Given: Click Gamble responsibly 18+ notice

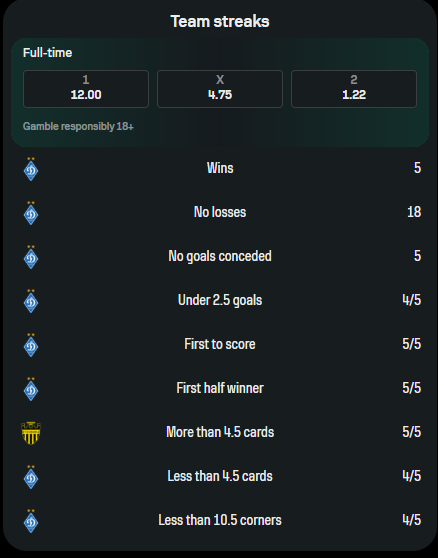Looking at the screenshot, I should [x=78, y=126].
